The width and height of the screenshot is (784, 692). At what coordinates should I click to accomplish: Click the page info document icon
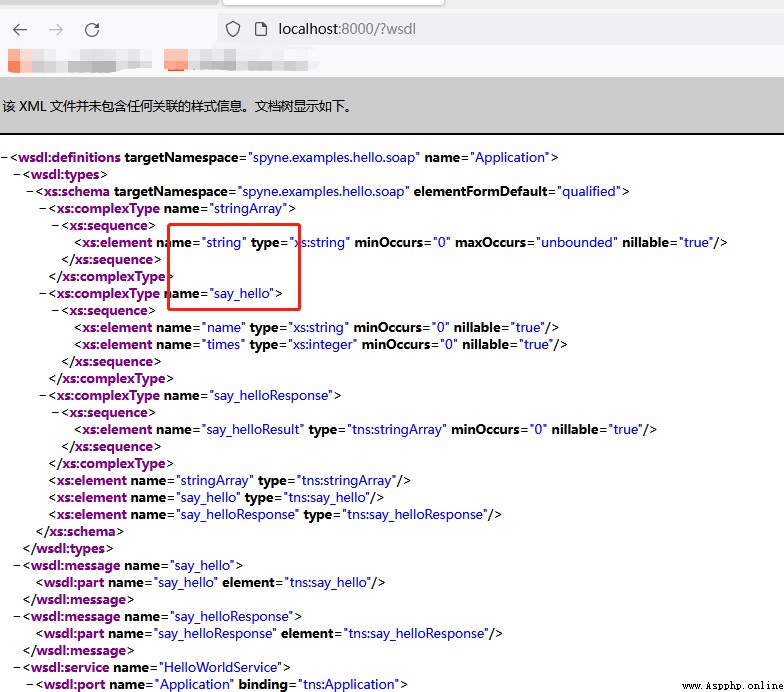tap(260, 30)
